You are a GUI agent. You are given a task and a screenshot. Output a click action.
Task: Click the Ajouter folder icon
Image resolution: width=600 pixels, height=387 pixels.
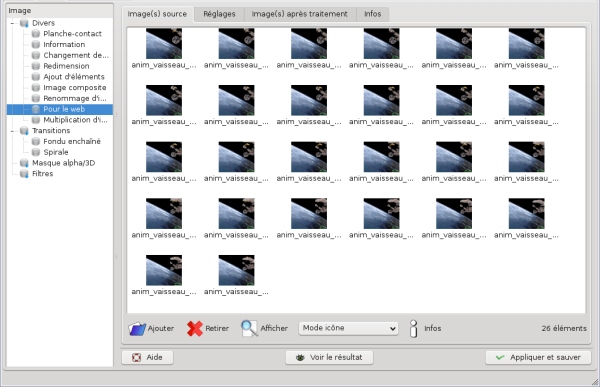tap(137, 328)
